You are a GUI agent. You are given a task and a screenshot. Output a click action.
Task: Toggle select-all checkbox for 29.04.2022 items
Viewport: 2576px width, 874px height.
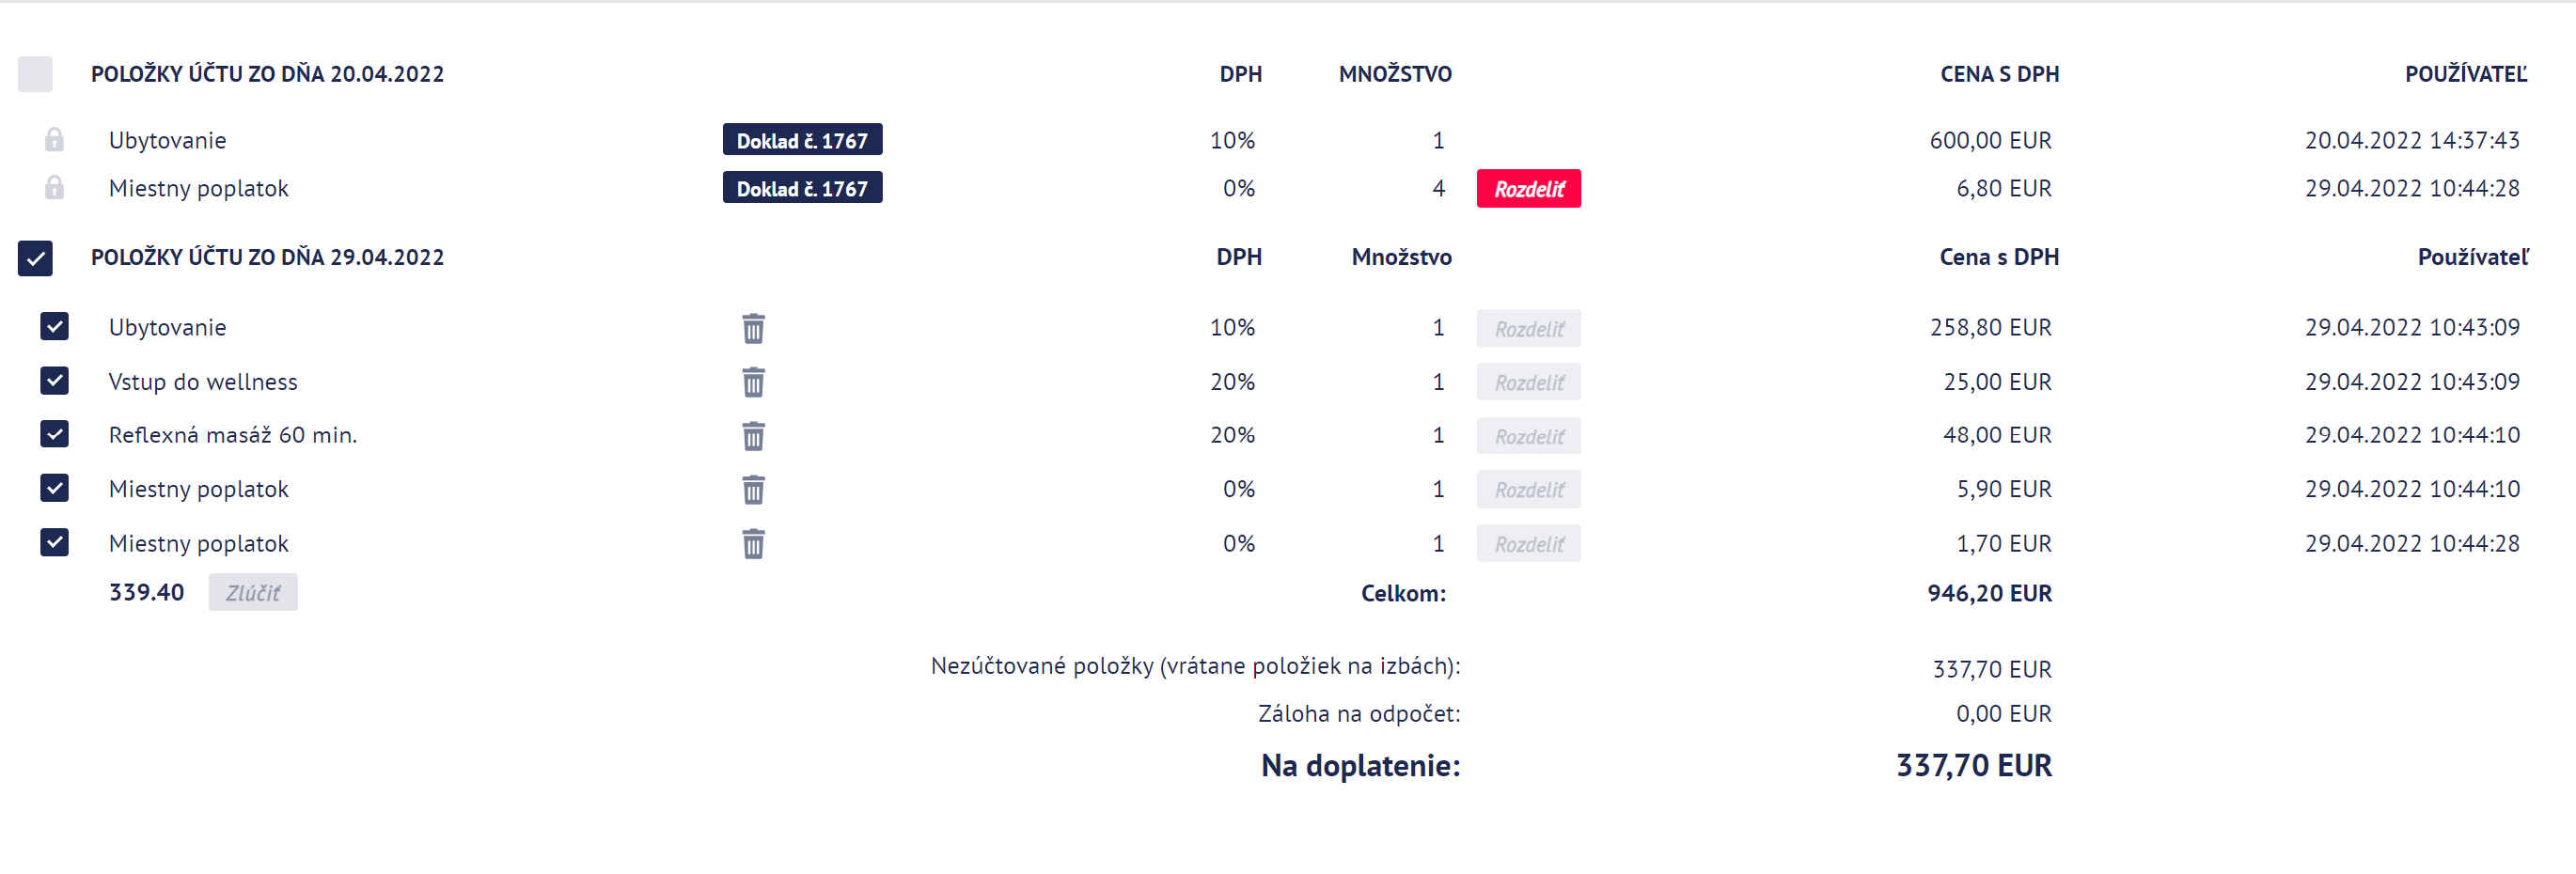(x=35, y=258)
